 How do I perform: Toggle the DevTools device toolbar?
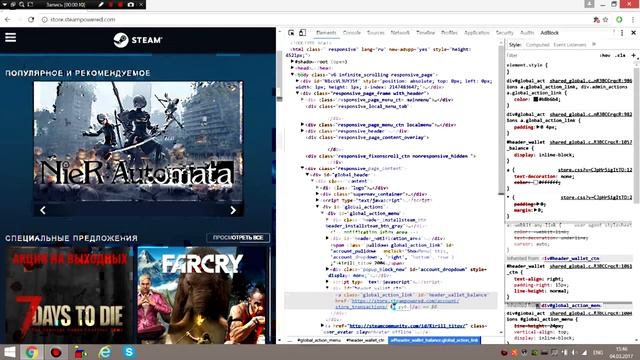(x=302, y=33)
